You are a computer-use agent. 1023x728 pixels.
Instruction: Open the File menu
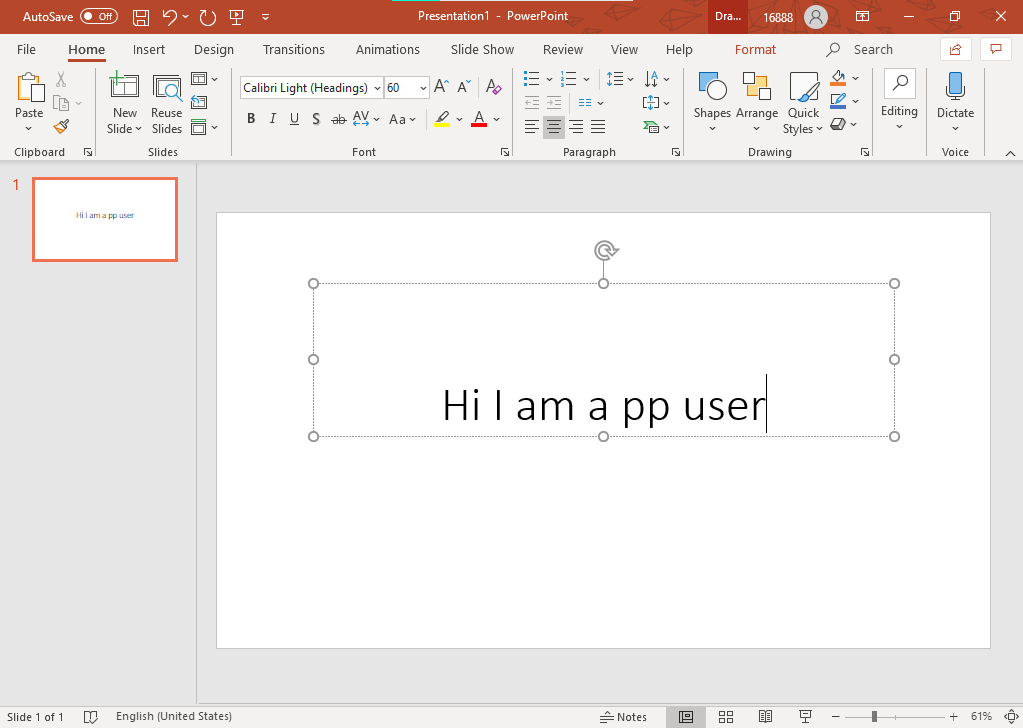26,50
